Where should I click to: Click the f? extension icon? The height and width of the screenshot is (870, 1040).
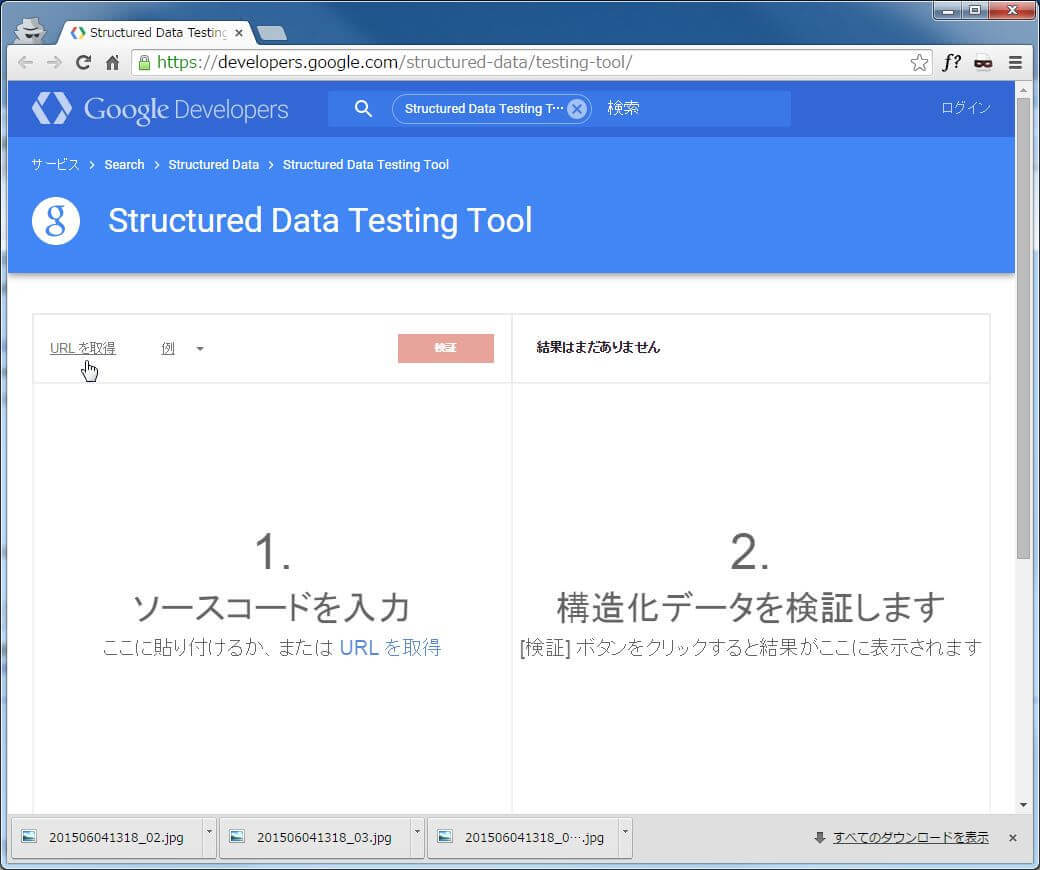click(x=951, y=62)
